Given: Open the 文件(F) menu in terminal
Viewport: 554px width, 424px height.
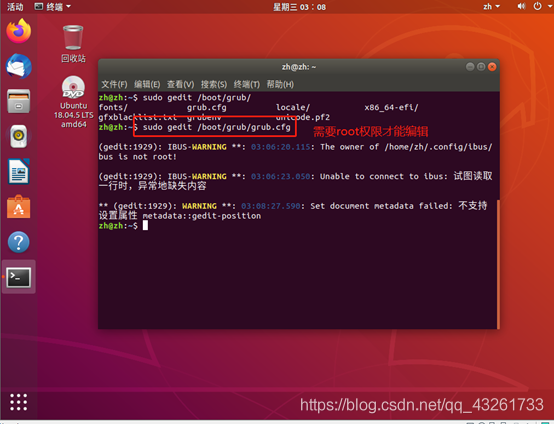Looking at the screenshot, I should (114, 84).
